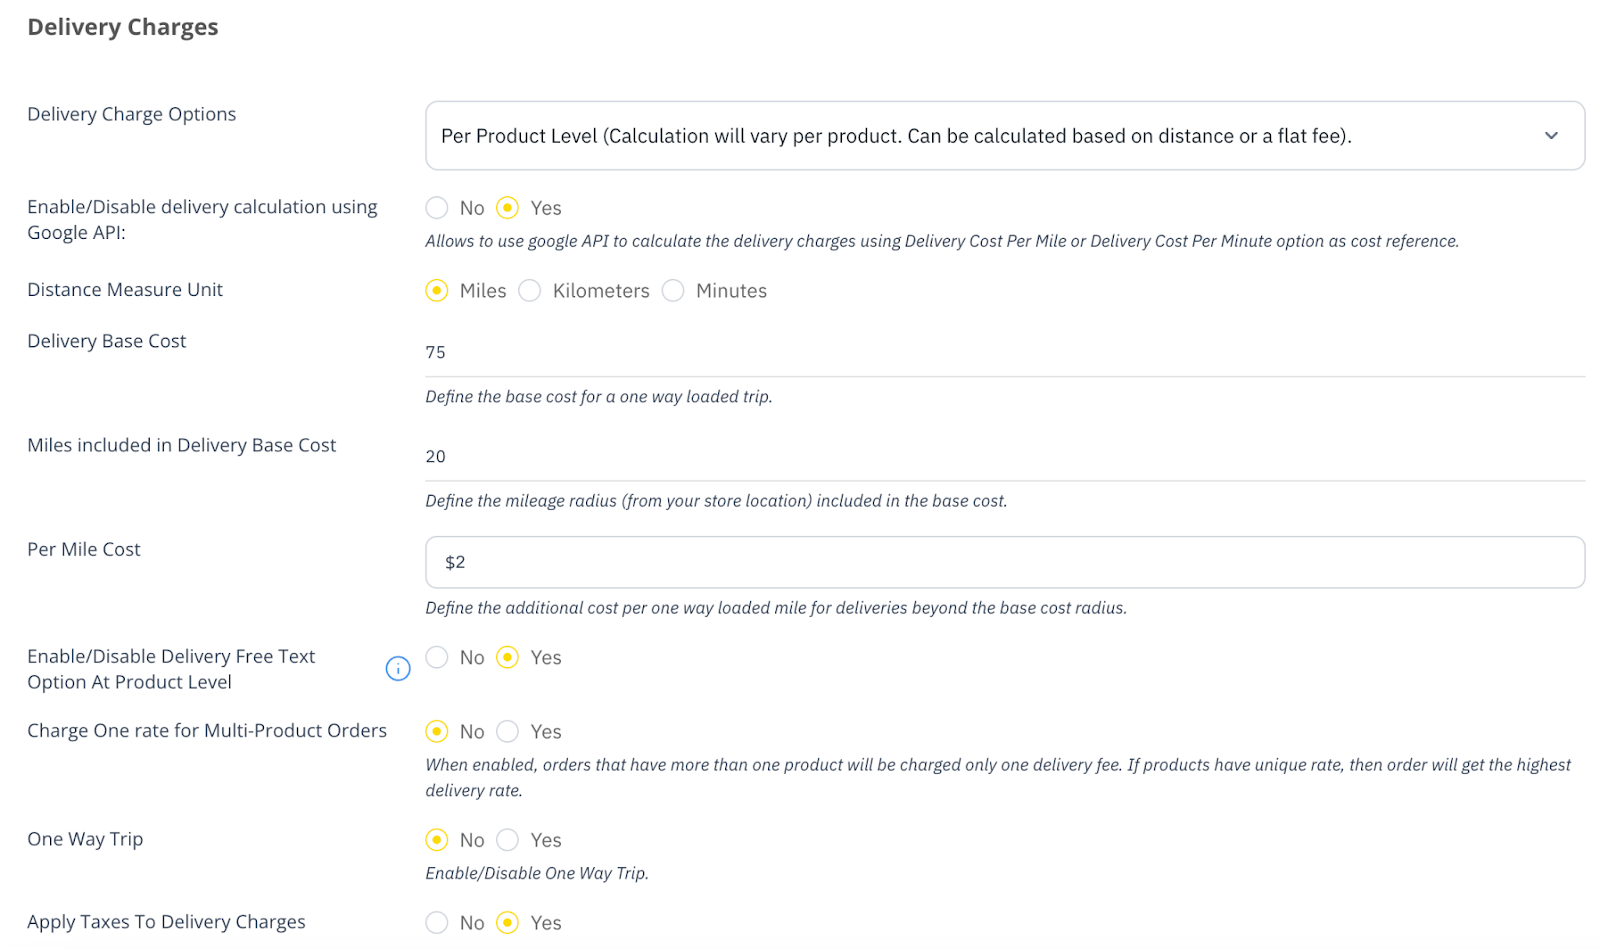Click the 'When enabled, orders that have more' help text
The image size is (1600, 949).
click(x=998, y=778)
